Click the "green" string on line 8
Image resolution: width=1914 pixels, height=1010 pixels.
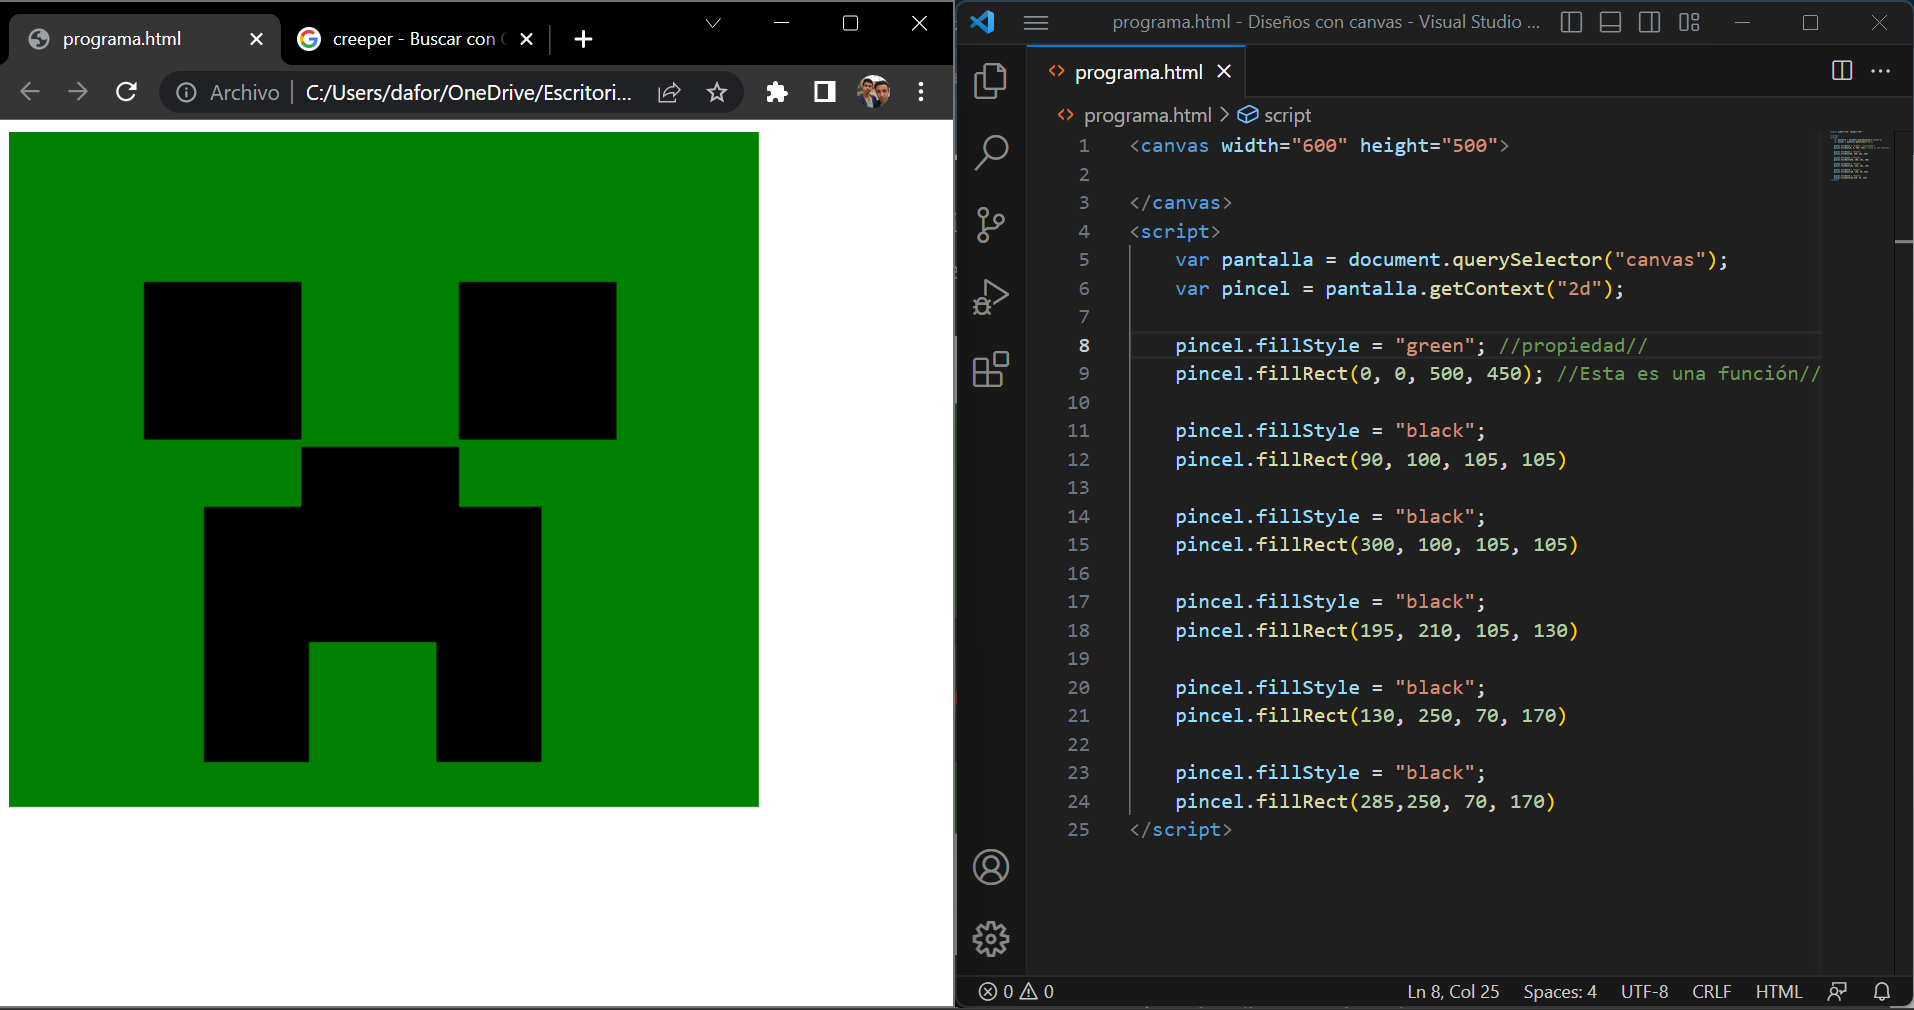pos(1434,345)
